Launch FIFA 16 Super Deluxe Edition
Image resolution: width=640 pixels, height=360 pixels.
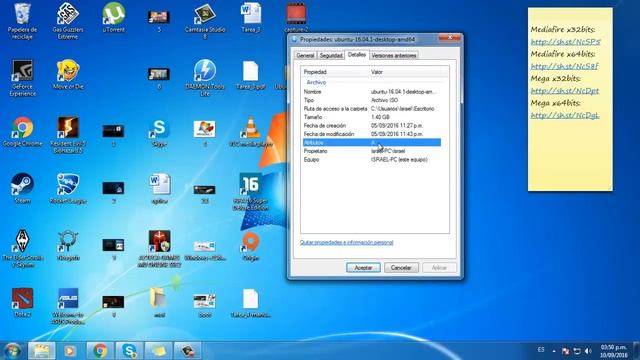tap(250, 192)
